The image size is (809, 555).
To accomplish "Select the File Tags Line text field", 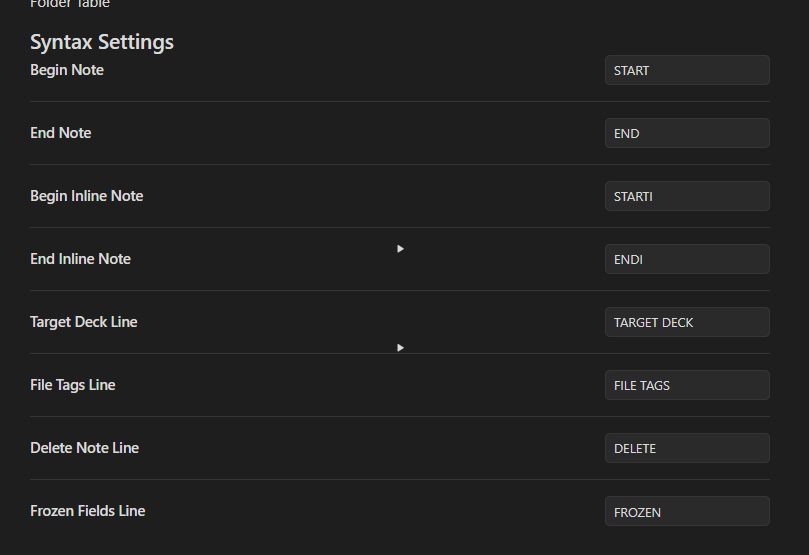I will pos(687,385).
